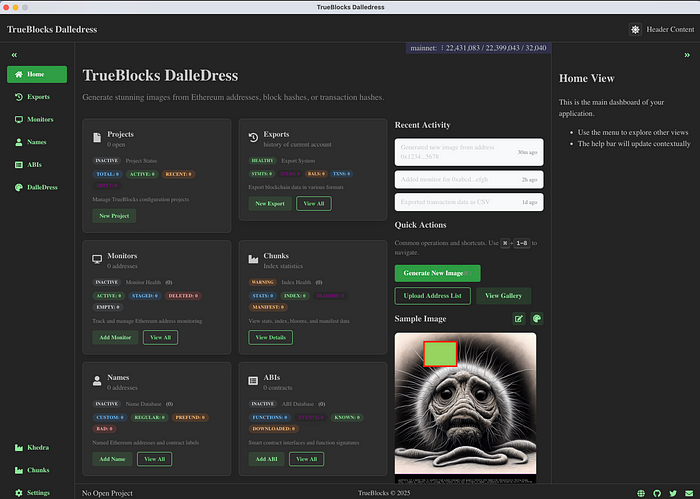The height and width of the screenshot is (499, 700).
Task: Click the Exports card history icon
Action: pyautogui.click(x=253, y=137)
